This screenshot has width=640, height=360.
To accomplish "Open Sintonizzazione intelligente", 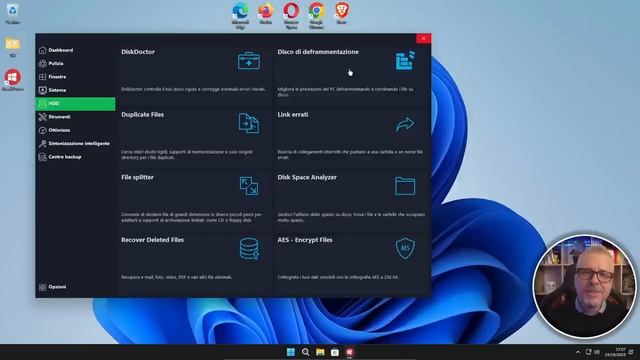I will [76, 144].
